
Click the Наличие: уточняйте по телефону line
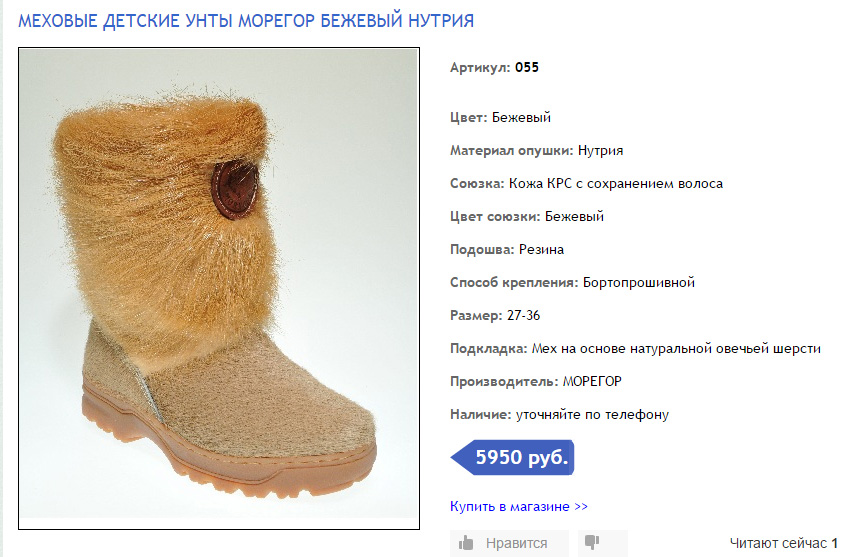[x=559, y=414]
